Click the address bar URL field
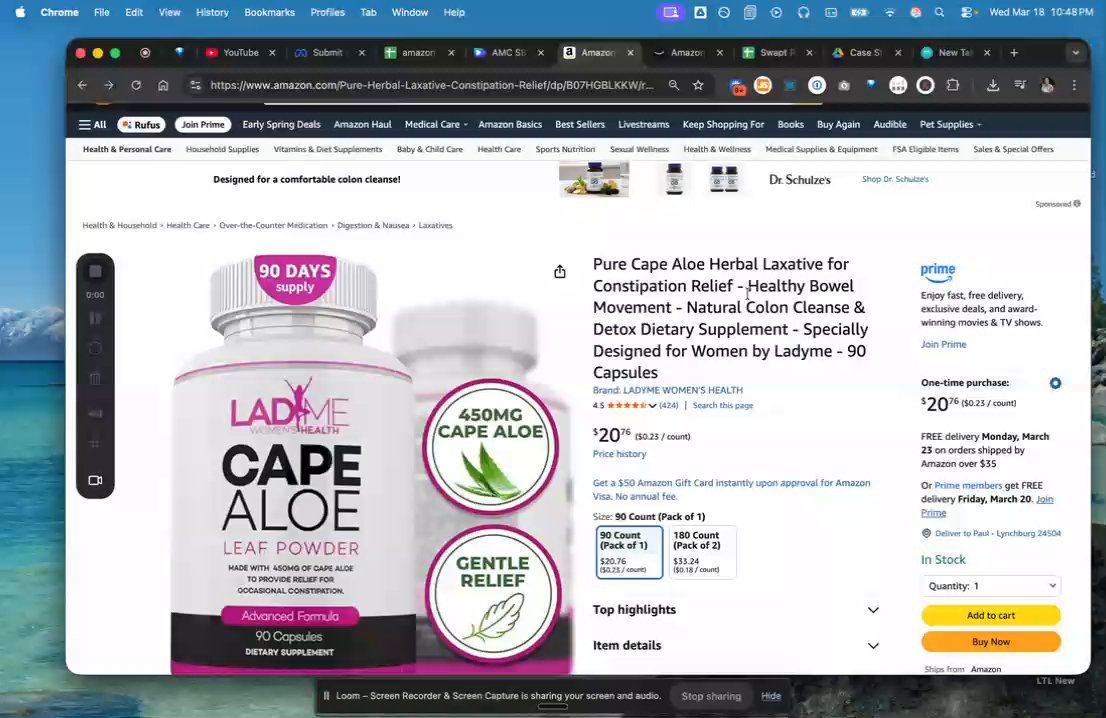 (x=432, y=85)
